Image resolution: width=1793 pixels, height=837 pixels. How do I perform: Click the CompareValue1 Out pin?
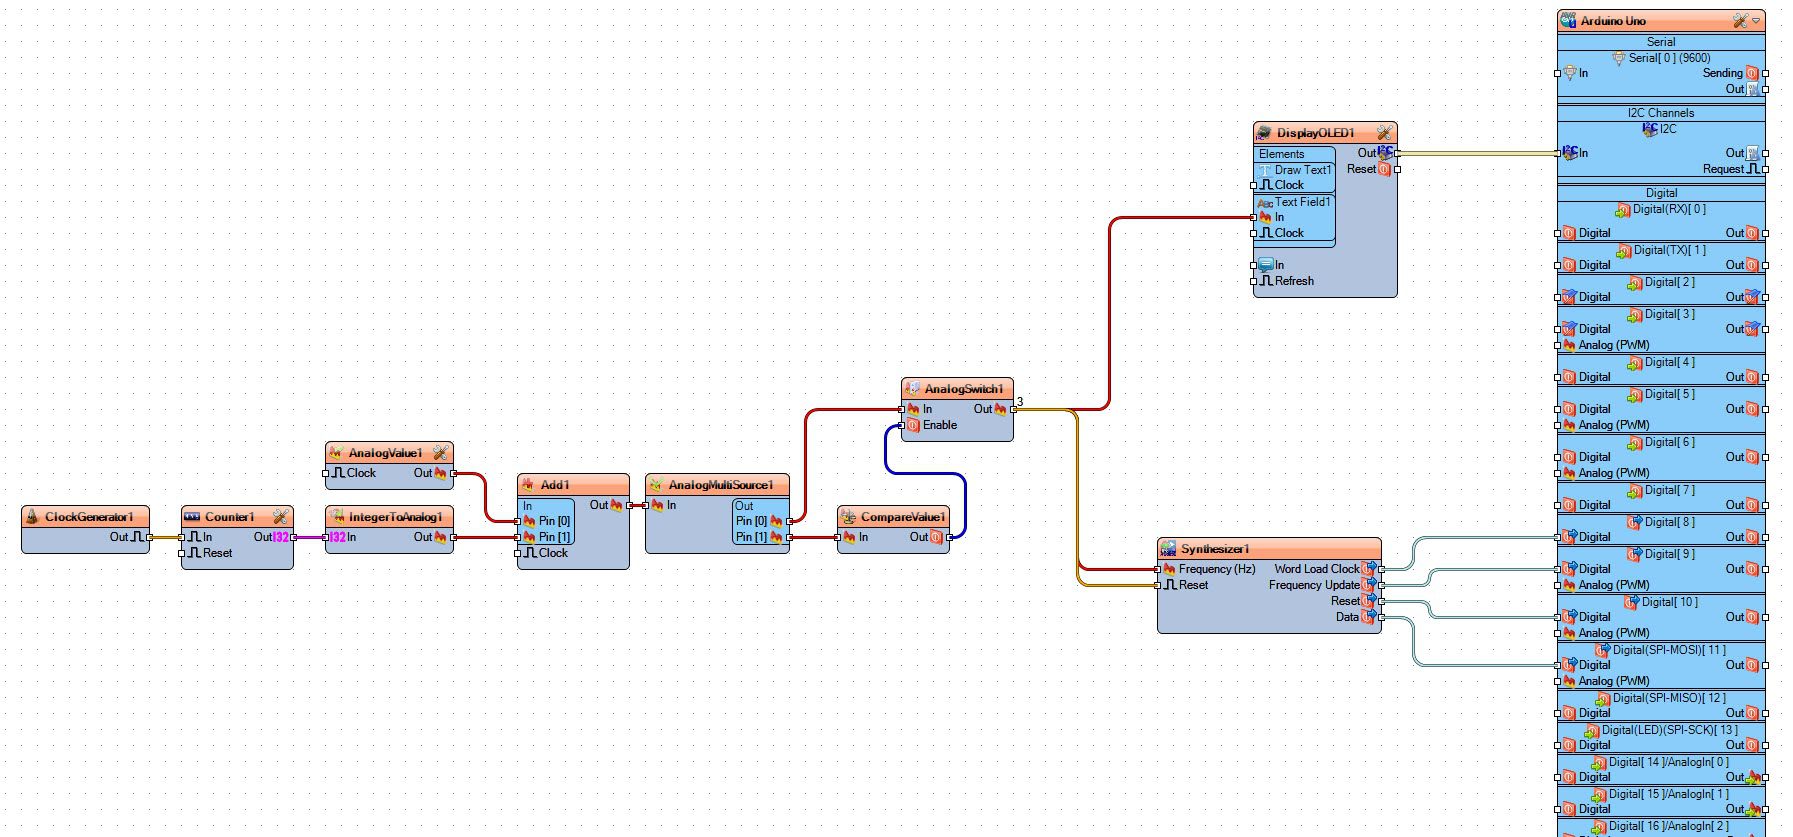tap(950, 537)
